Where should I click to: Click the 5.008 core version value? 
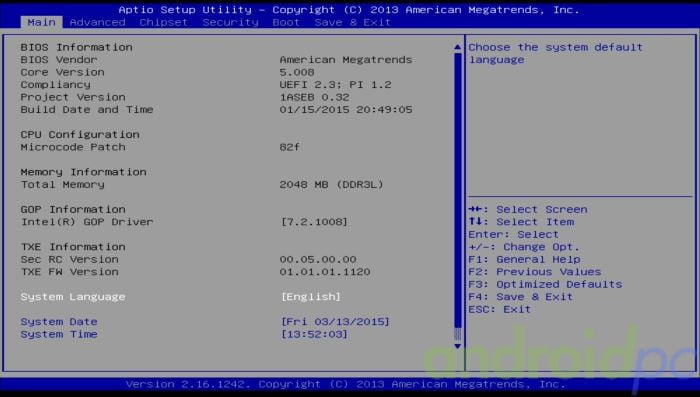(x=297, y=72)
